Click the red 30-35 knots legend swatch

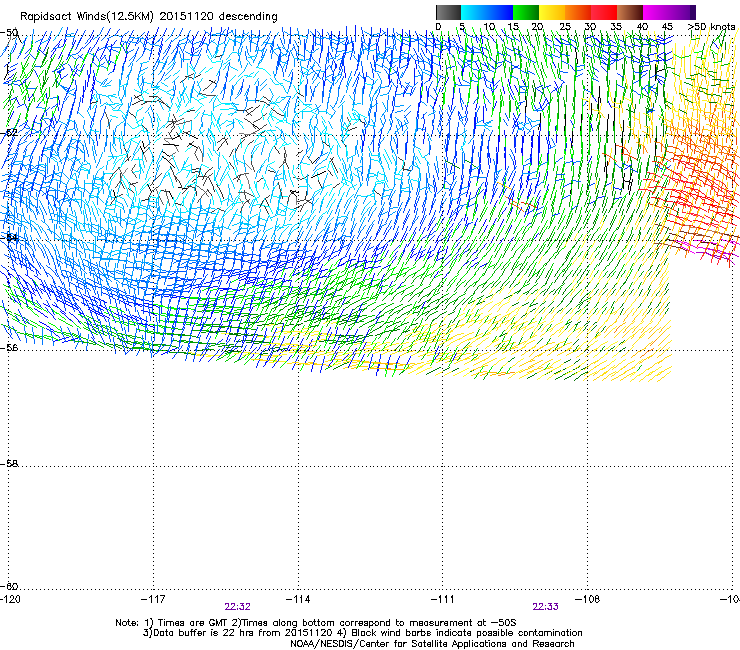coord(604,12)
